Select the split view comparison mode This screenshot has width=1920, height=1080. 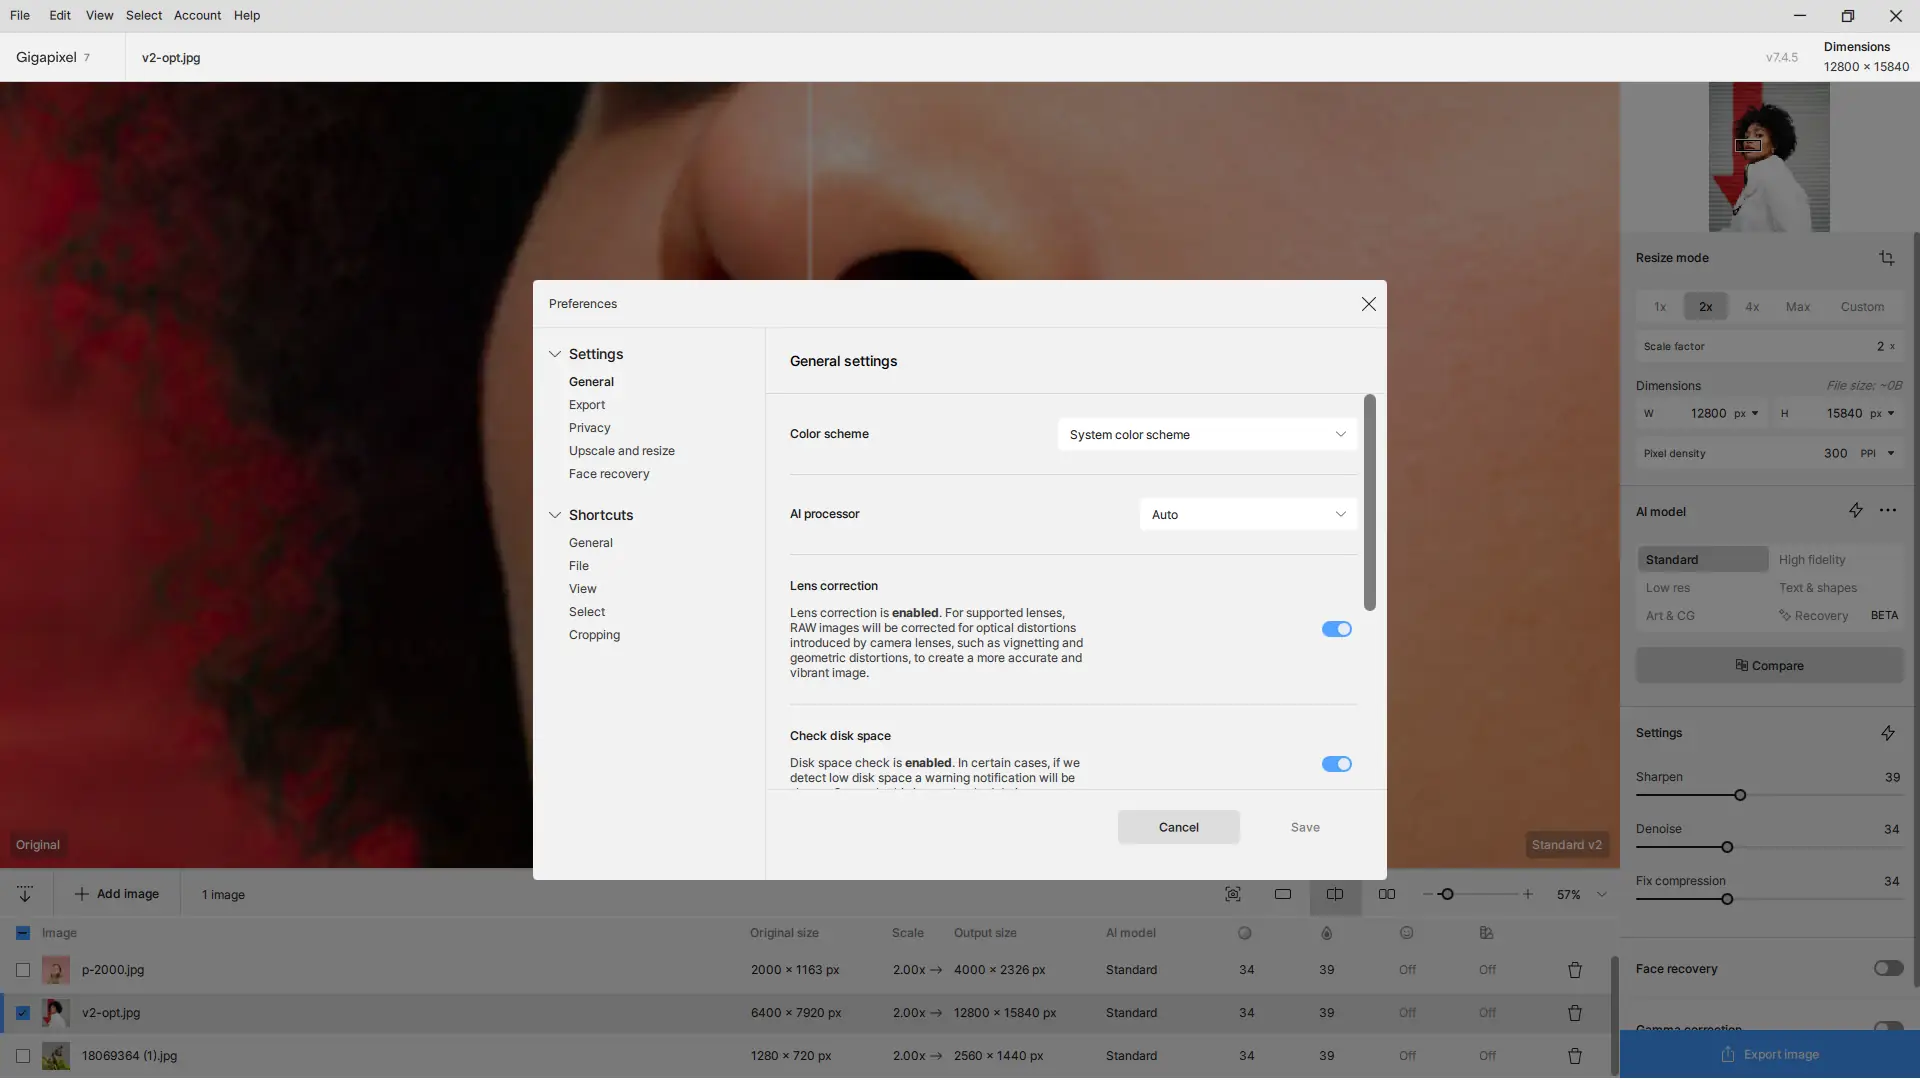coord(1335,894)
